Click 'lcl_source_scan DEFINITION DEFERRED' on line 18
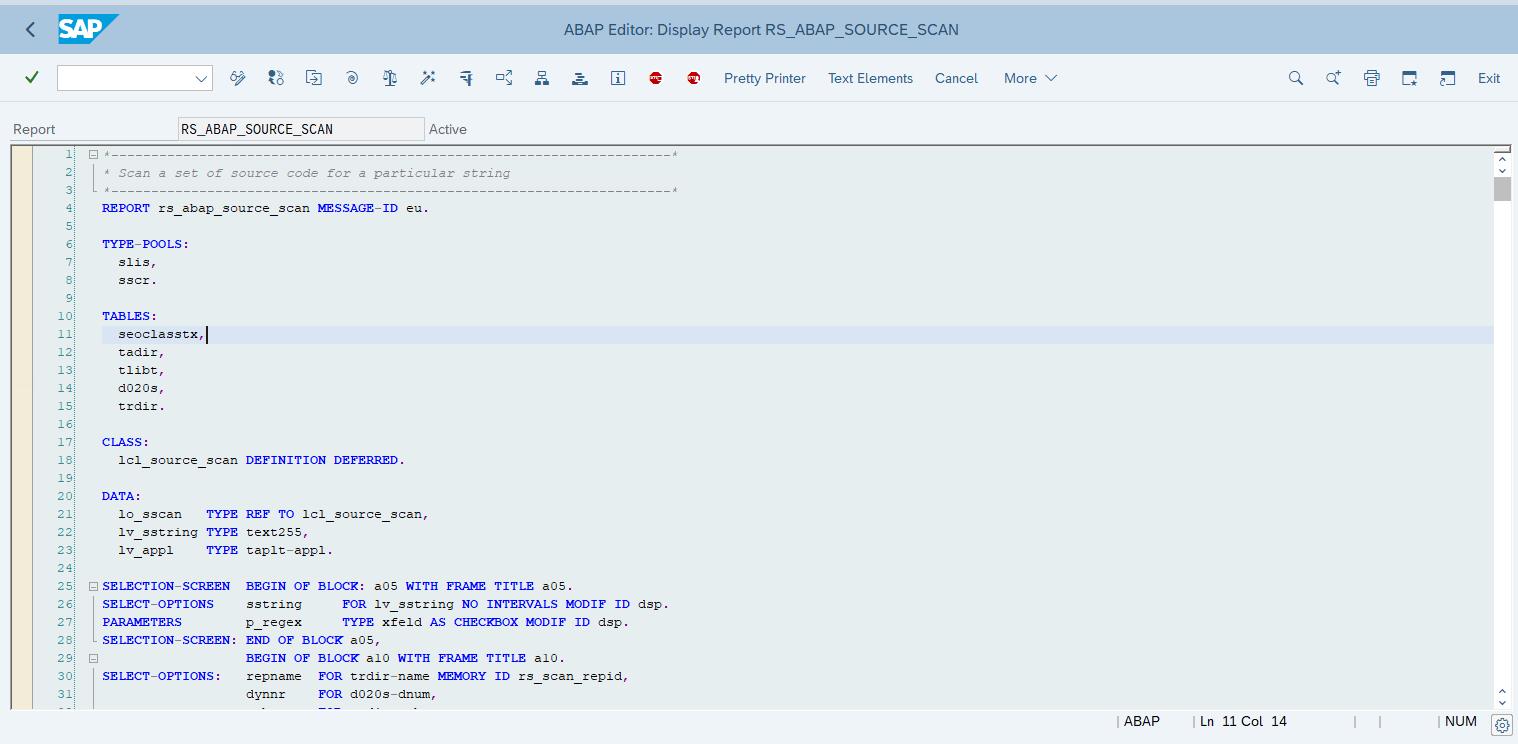The image size is (1518, 744). [x=258, y=460]
